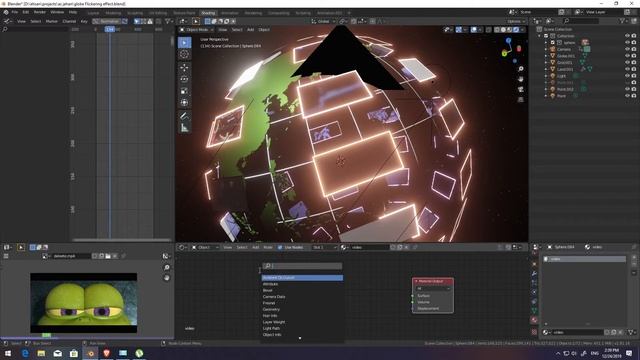
Task: Open the File menu
Action: click(x=15, y=12)
